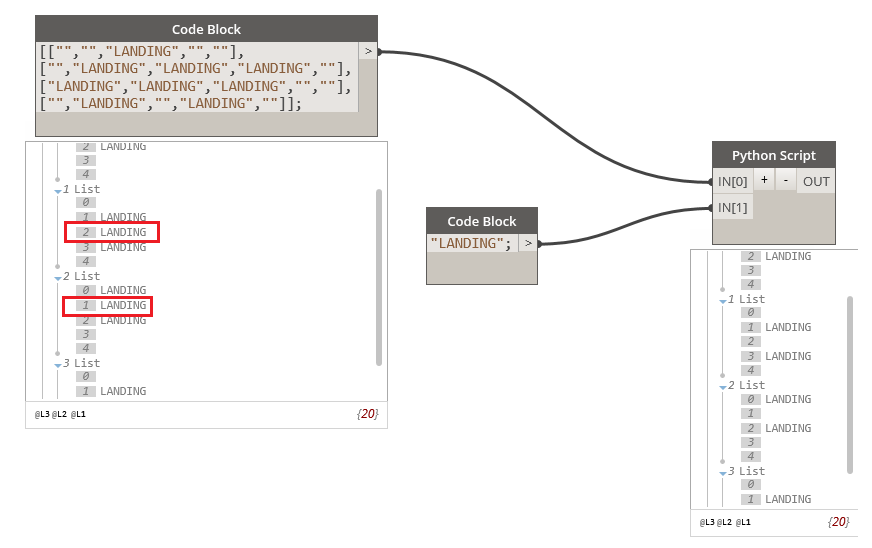The width and height of the screenshot is (872, 548).
Task: Click the left preview vertical scrollbar
Action: tap(379, 277)
